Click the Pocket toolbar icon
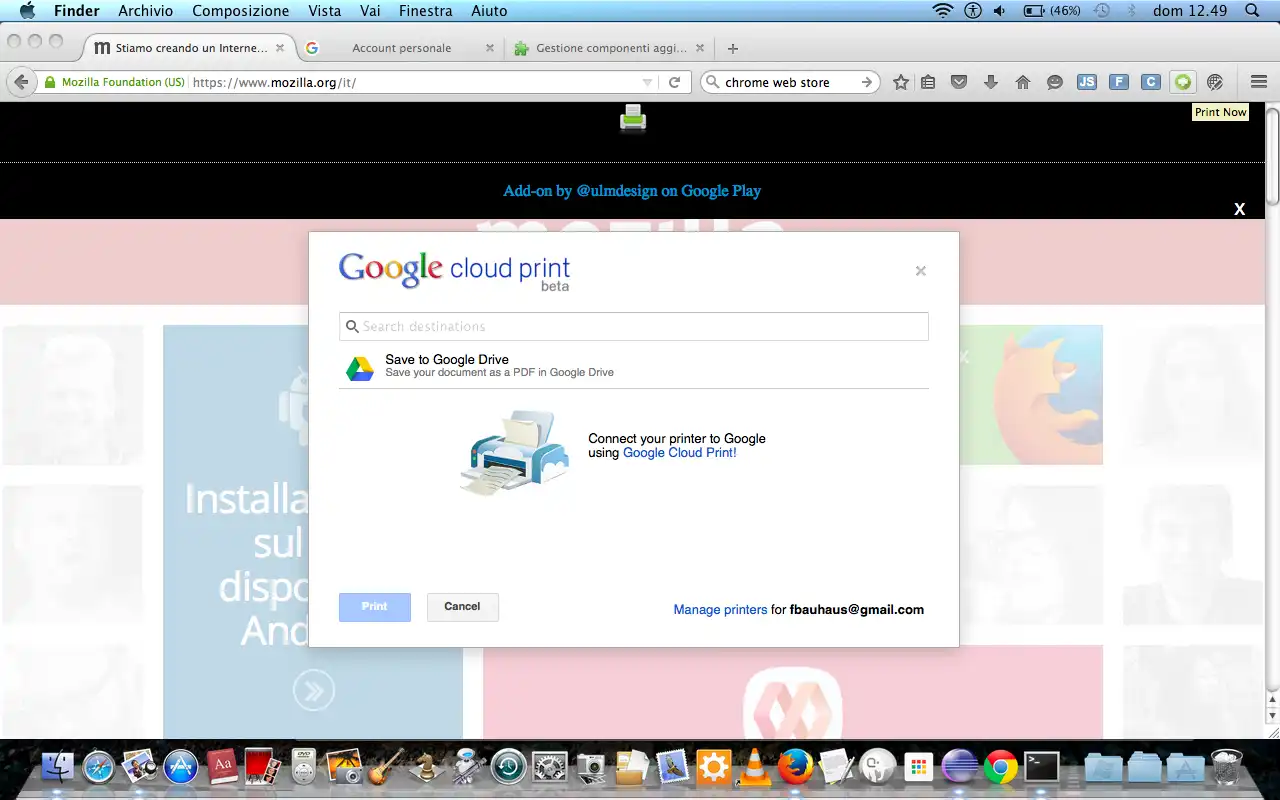 [959, 82]
